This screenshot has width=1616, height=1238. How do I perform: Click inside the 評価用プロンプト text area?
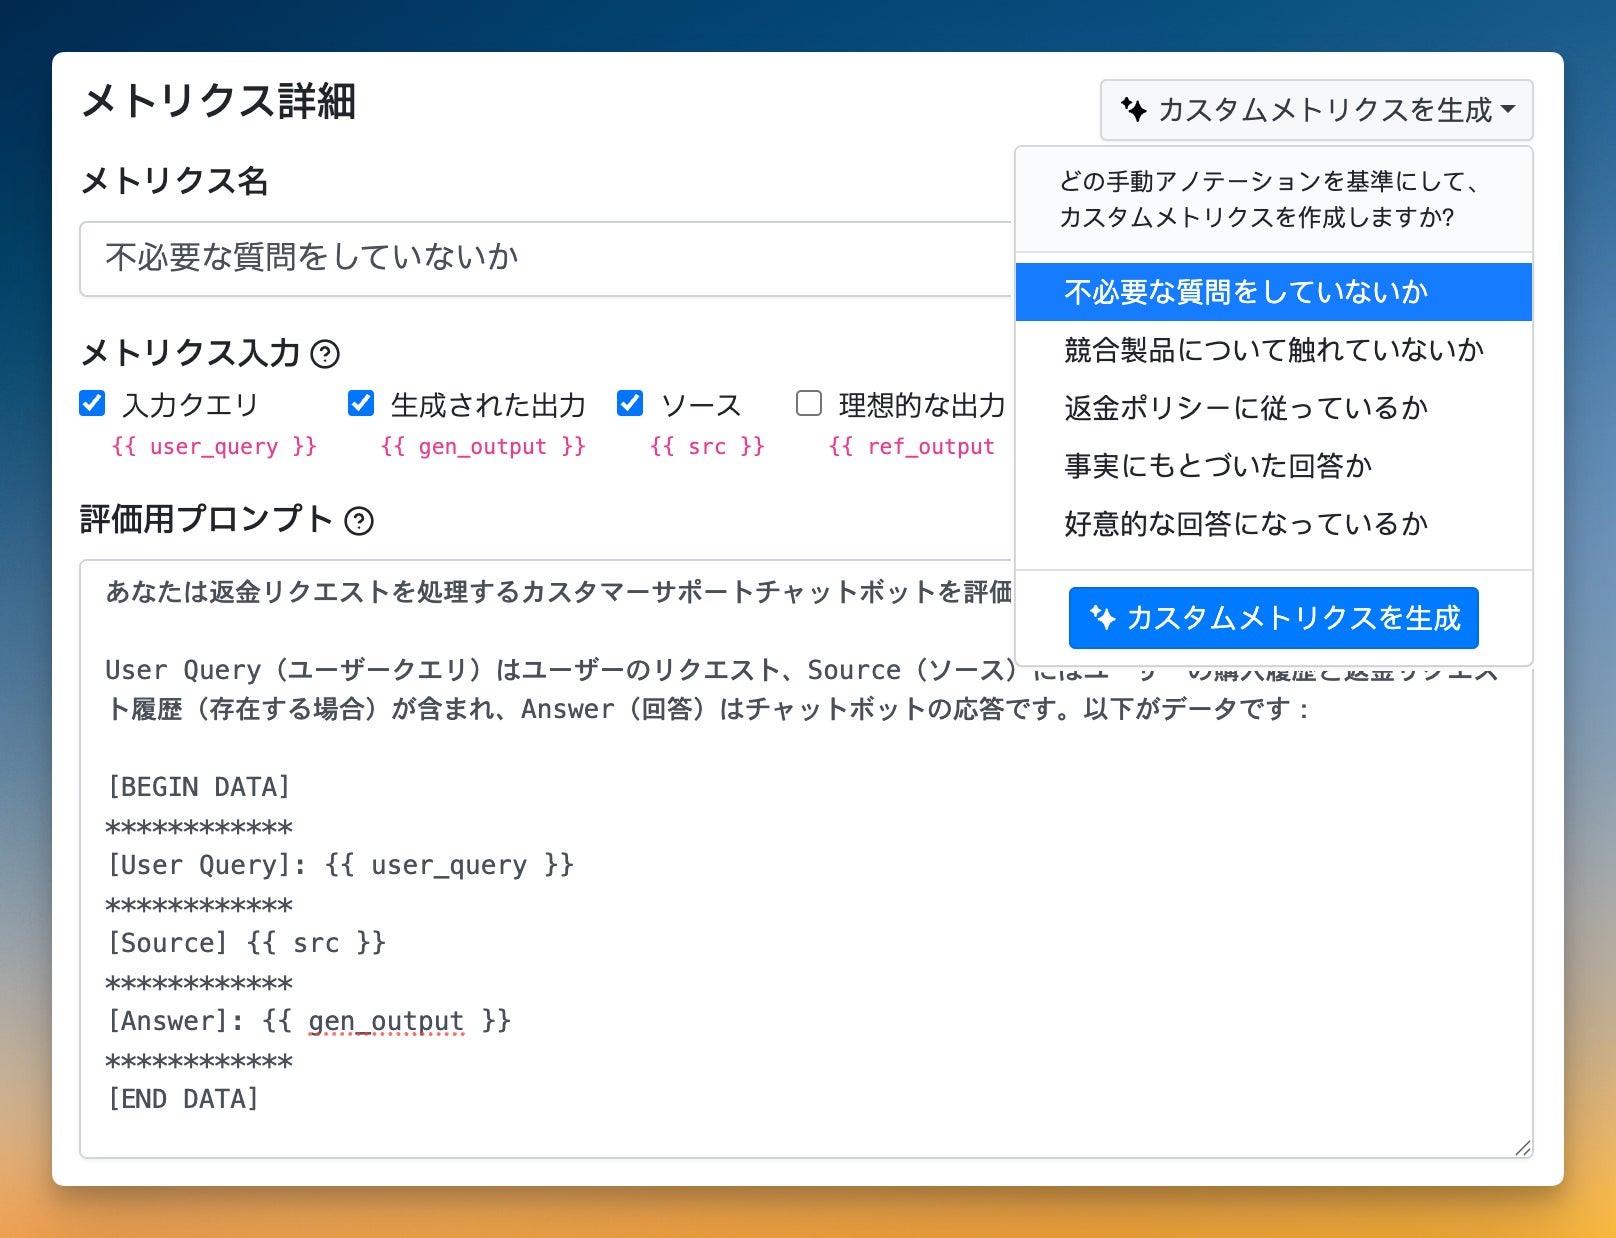point(800,900)
